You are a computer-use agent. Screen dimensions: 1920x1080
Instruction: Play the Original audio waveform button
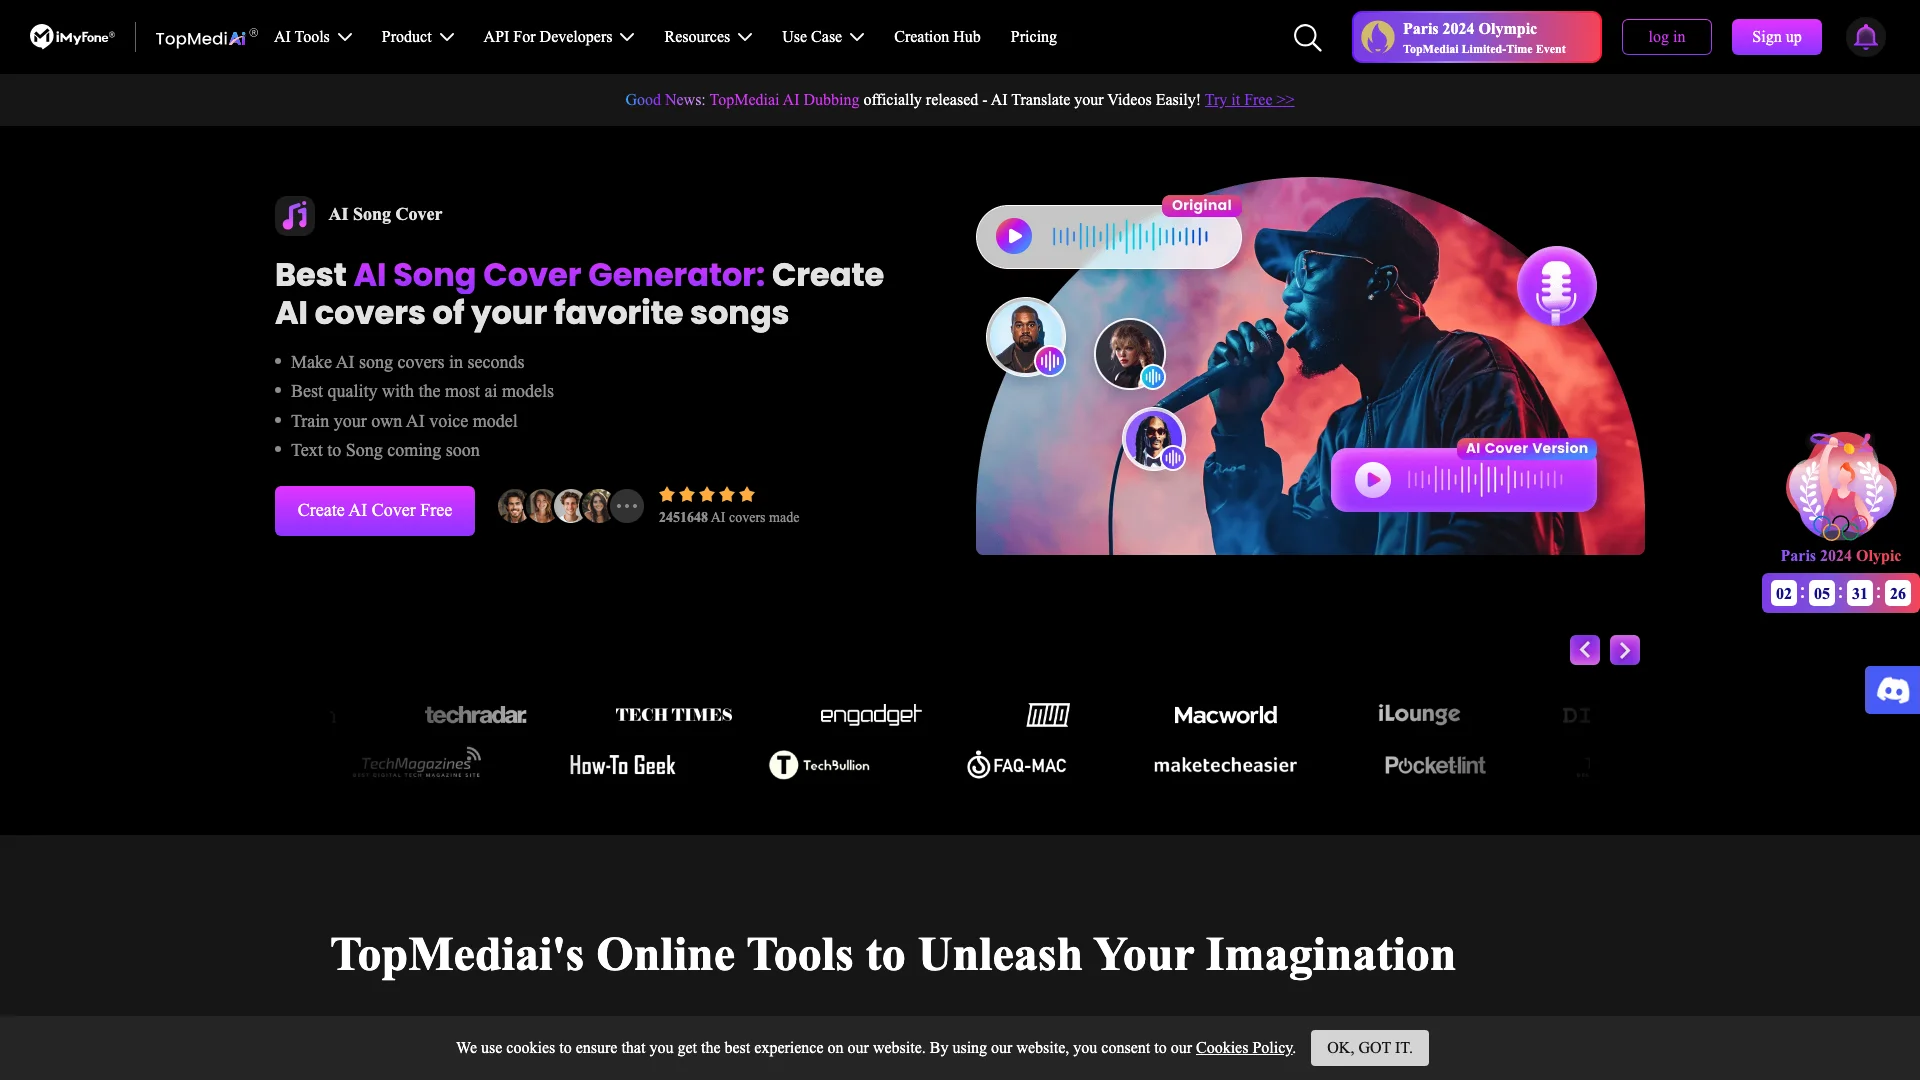[1014, 236]
